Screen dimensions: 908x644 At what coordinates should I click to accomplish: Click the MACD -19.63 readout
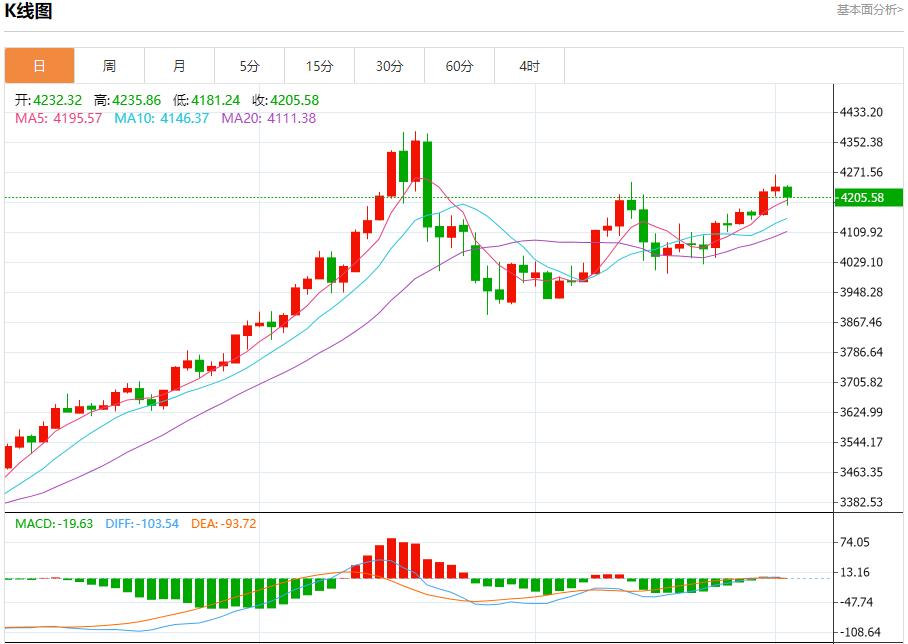point(54,524)
